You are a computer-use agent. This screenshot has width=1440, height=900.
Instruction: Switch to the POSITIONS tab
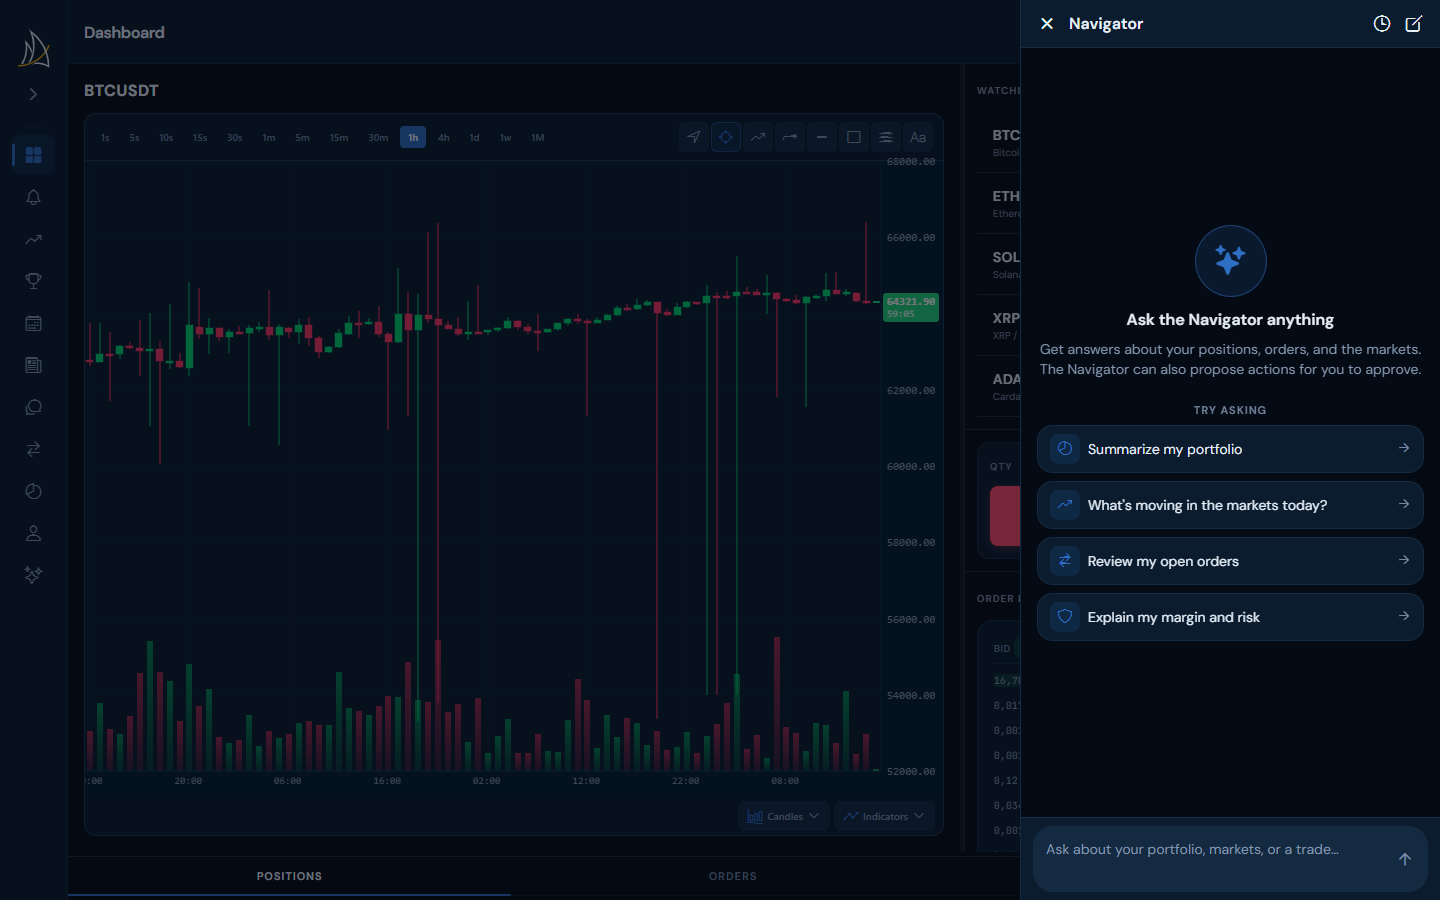tap(289, 876)
